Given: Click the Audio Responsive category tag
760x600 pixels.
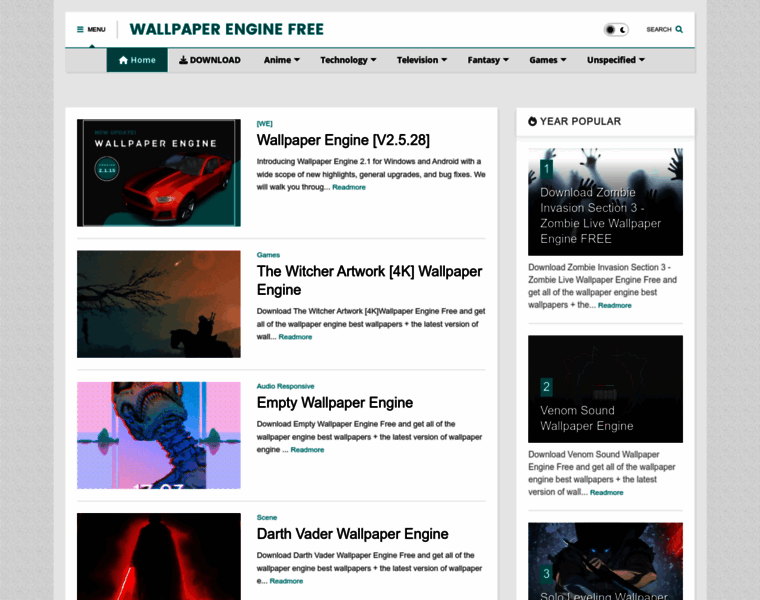Looking at the screenshot, I should click(285, 386).
